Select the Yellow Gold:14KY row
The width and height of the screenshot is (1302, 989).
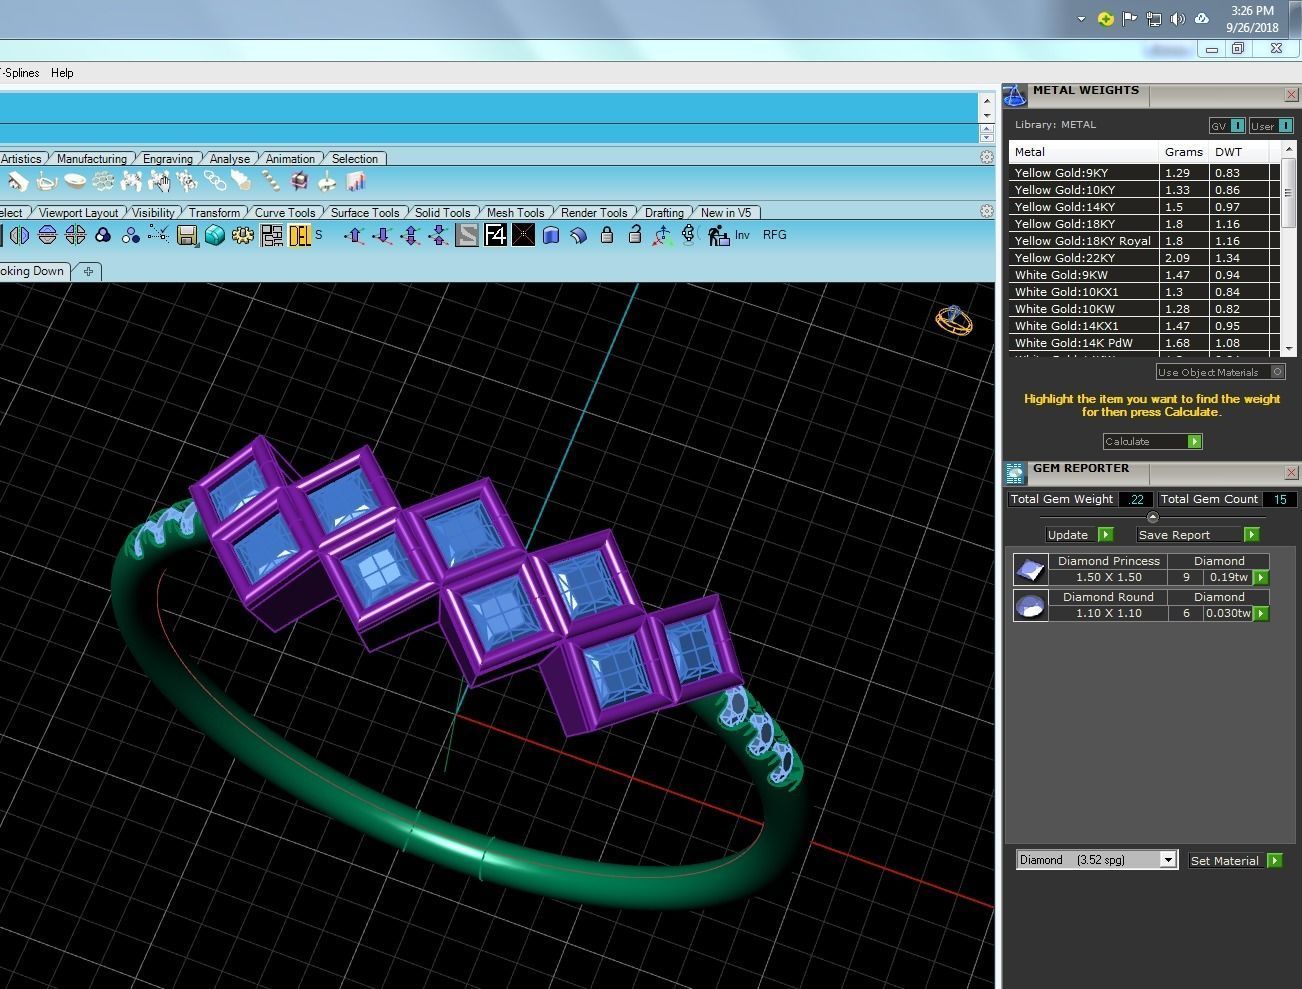click(x=1144, y=207)
